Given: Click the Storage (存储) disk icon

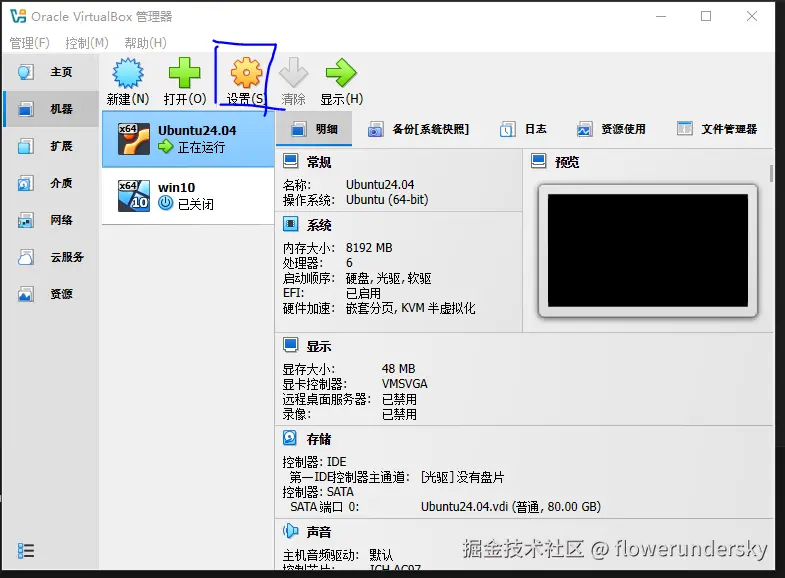Looking at the screenshot, I should (x=290, y=438).
